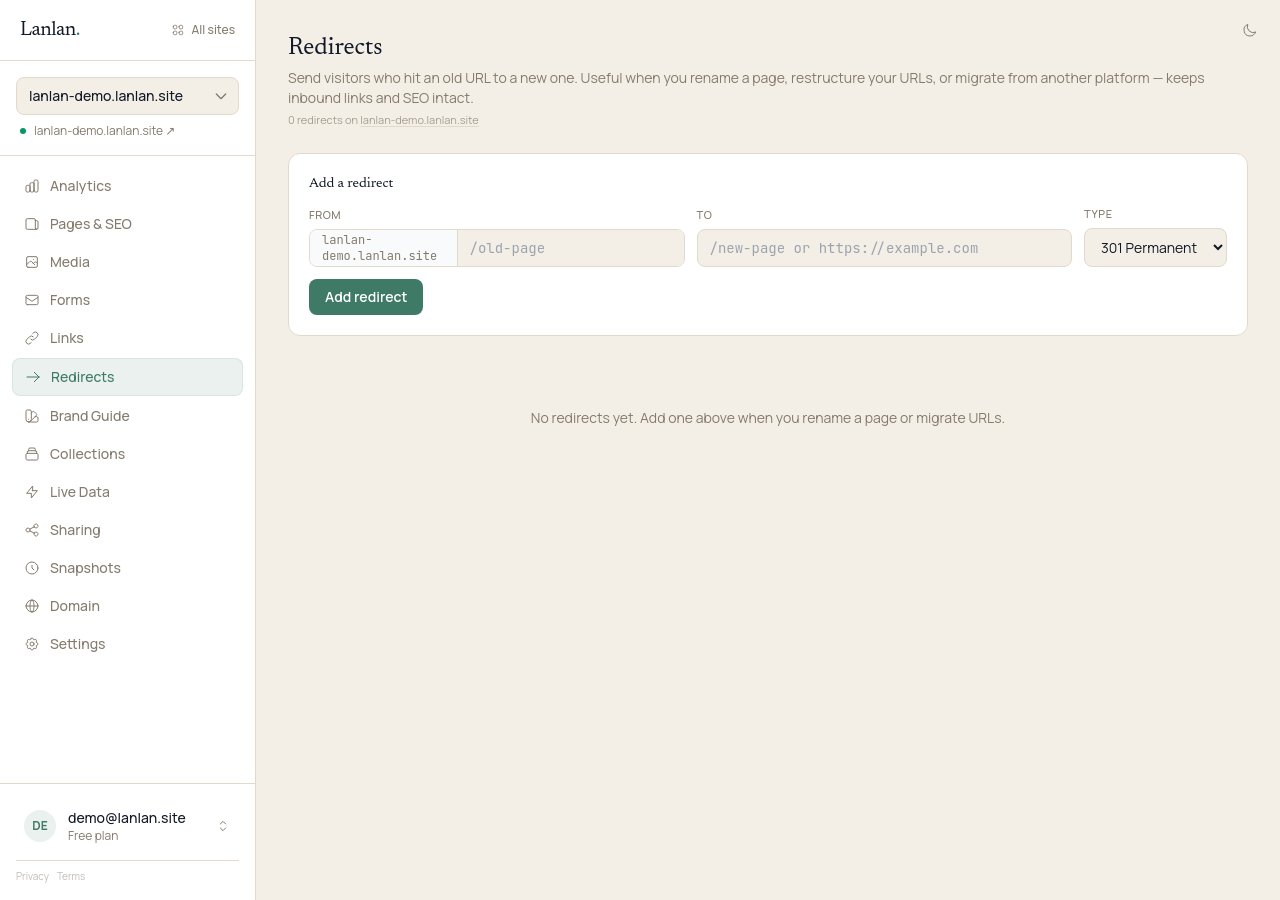Focus the To new-page input
Viewport: 1280px width, 900px height.
click(884, 248)
